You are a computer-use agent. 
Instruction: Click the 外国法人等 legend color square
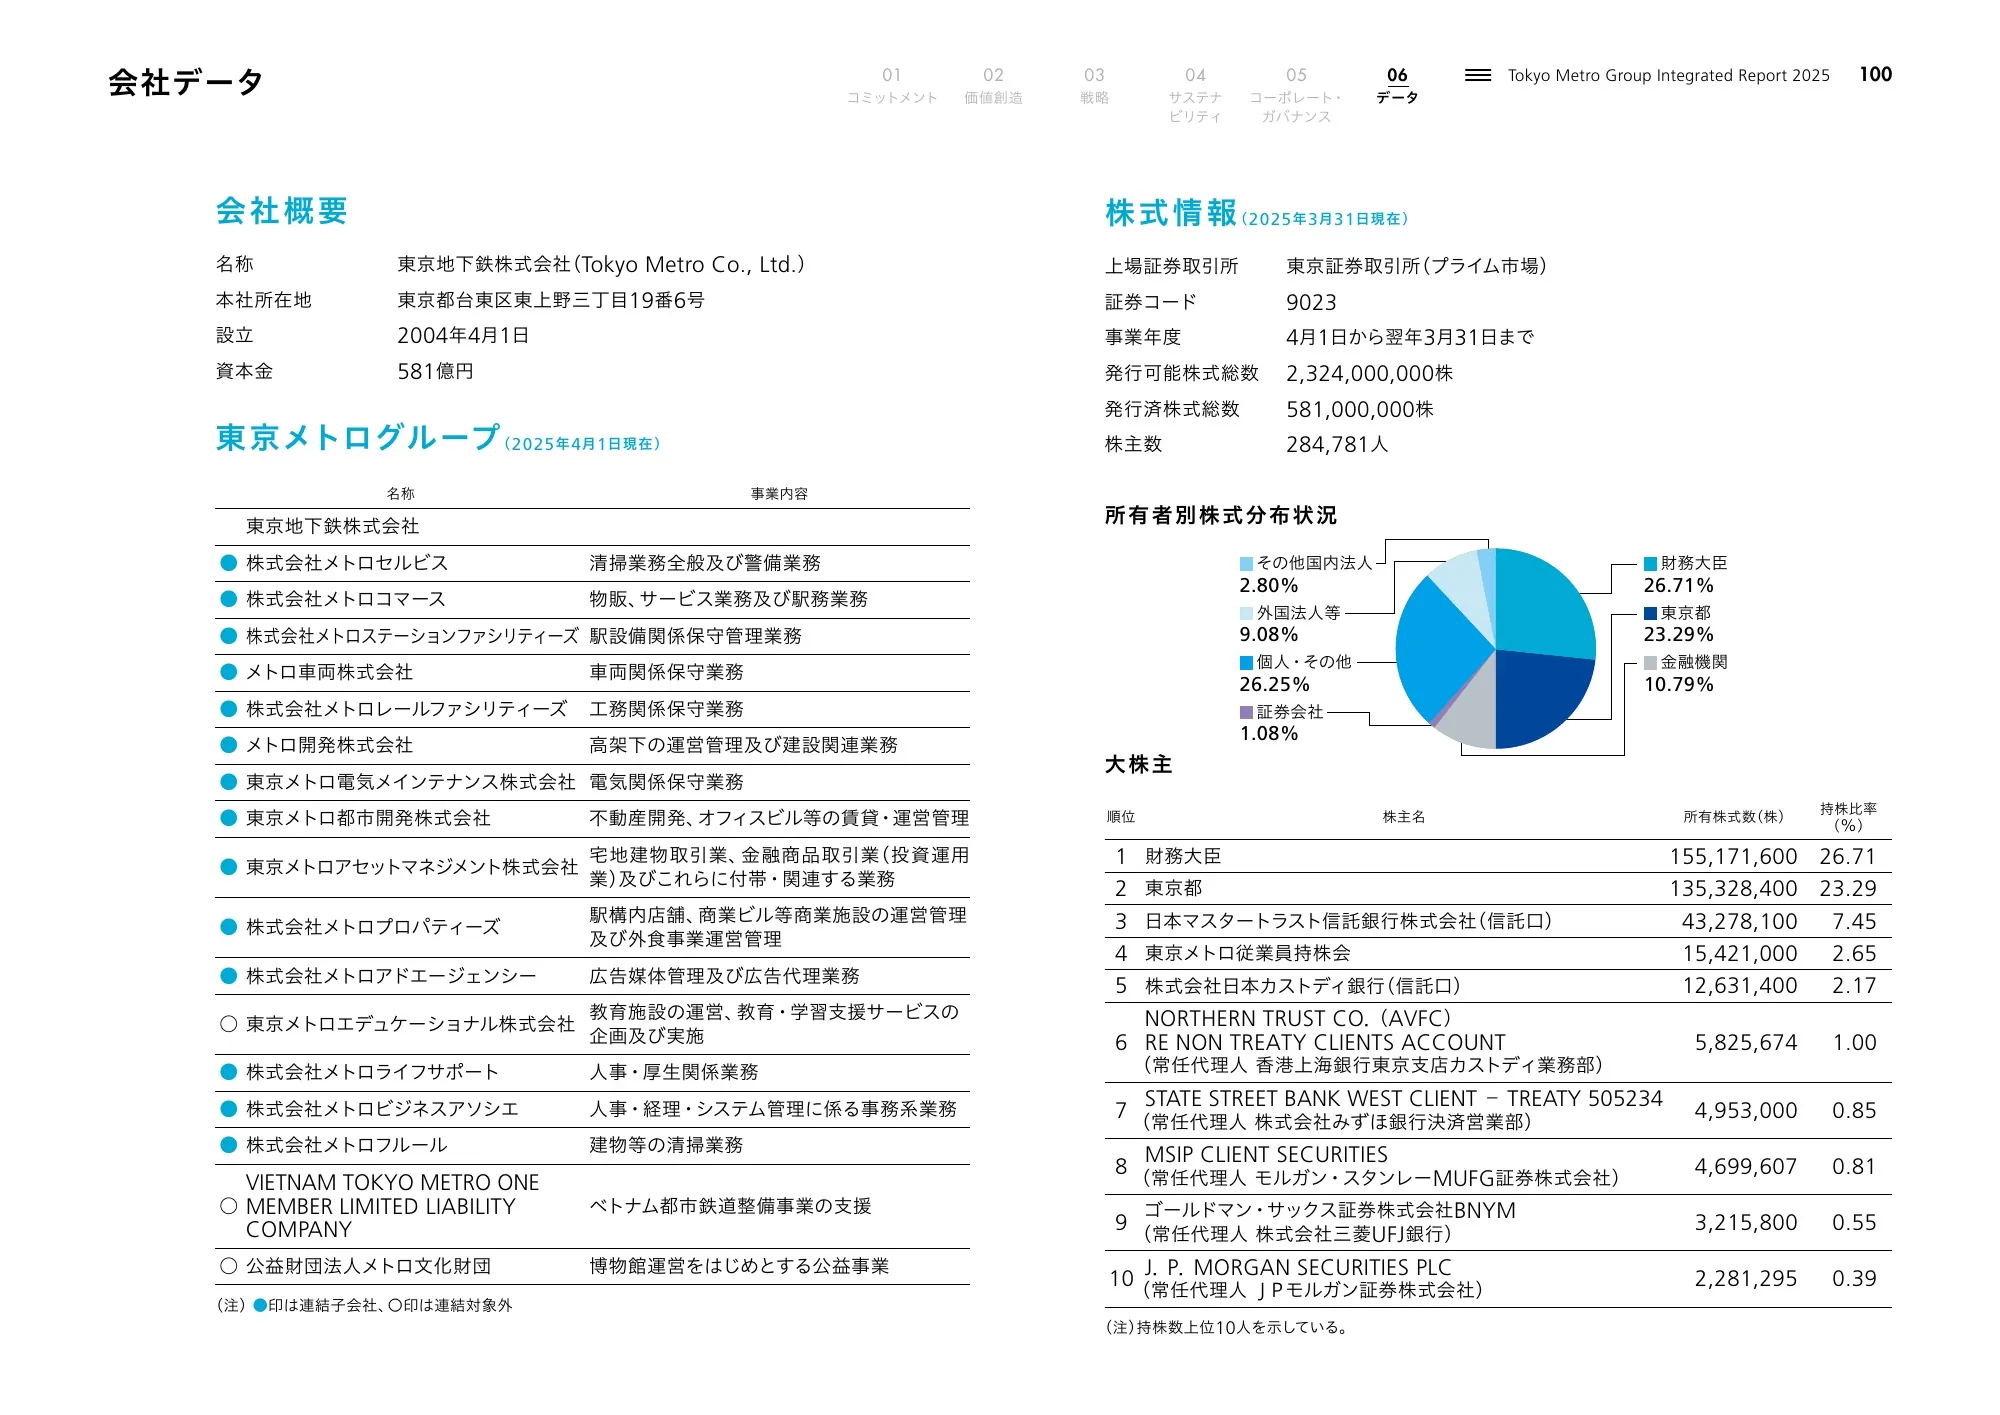click(1246, 613)
